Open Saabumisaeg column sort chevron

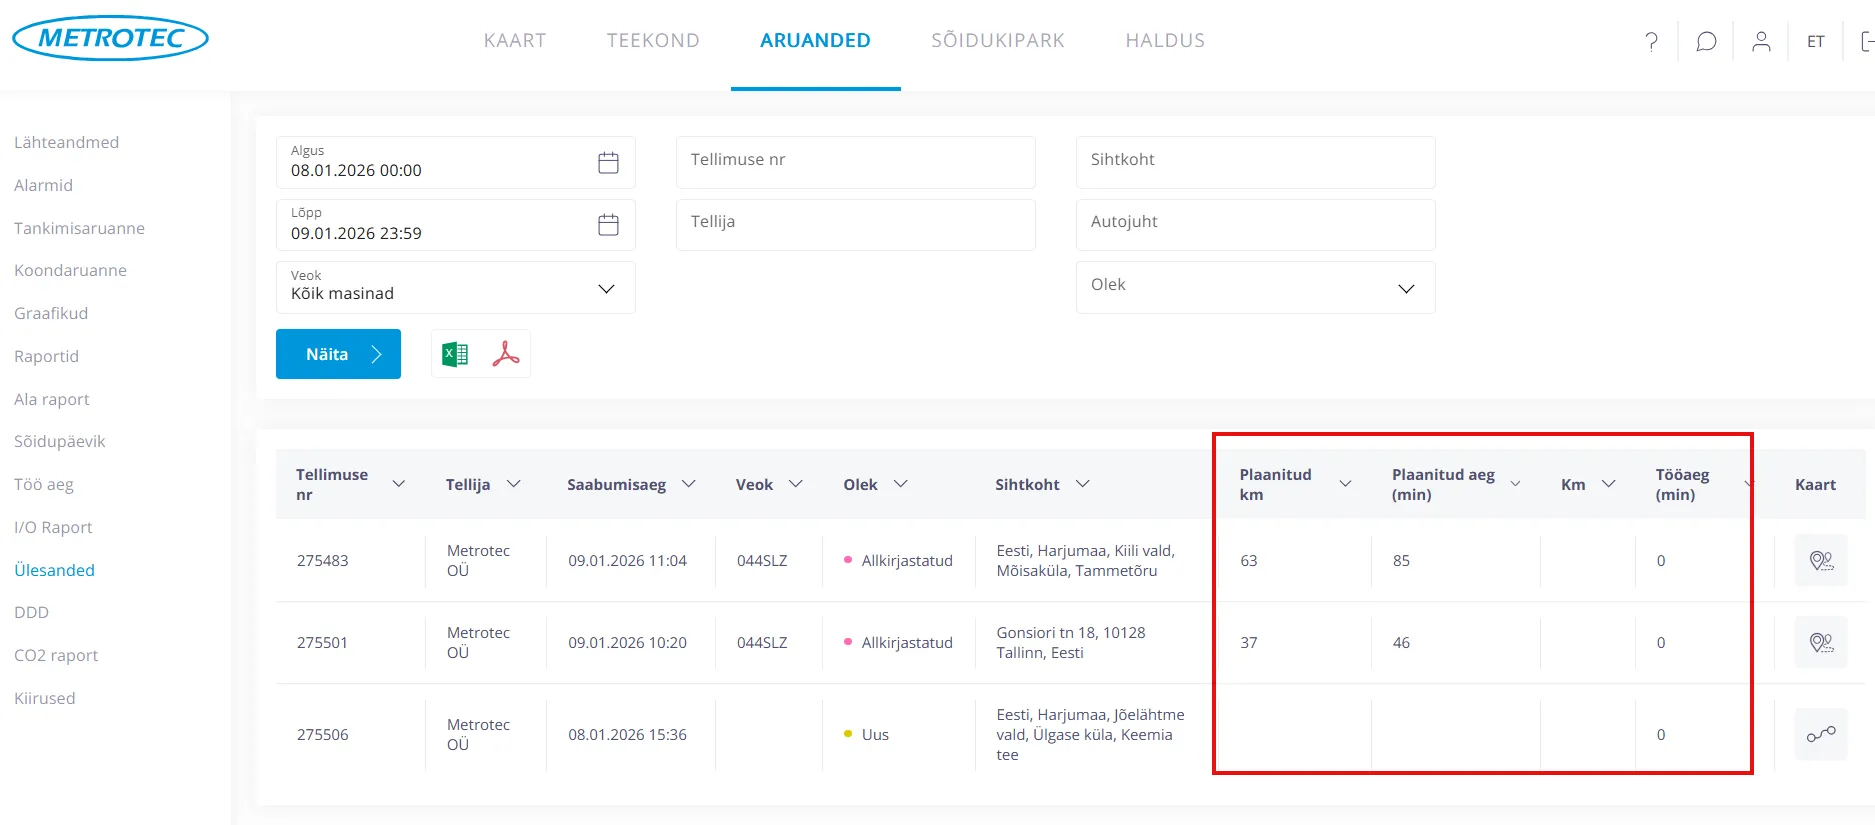click(689, 484)
